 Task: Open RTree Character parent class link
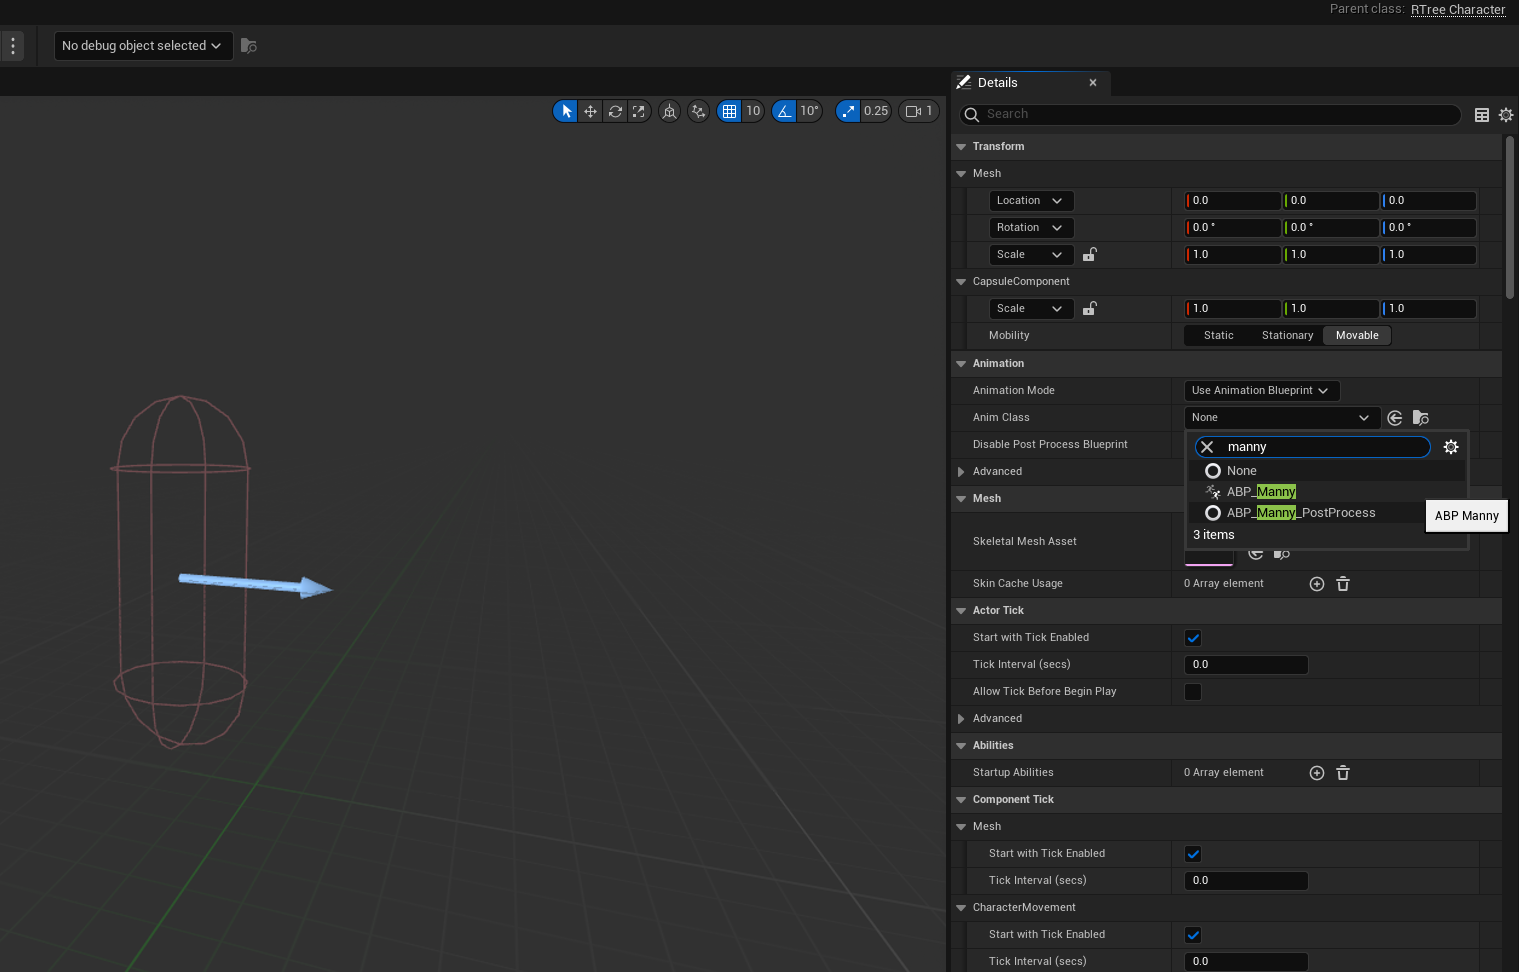click(x=1457, y=9)
